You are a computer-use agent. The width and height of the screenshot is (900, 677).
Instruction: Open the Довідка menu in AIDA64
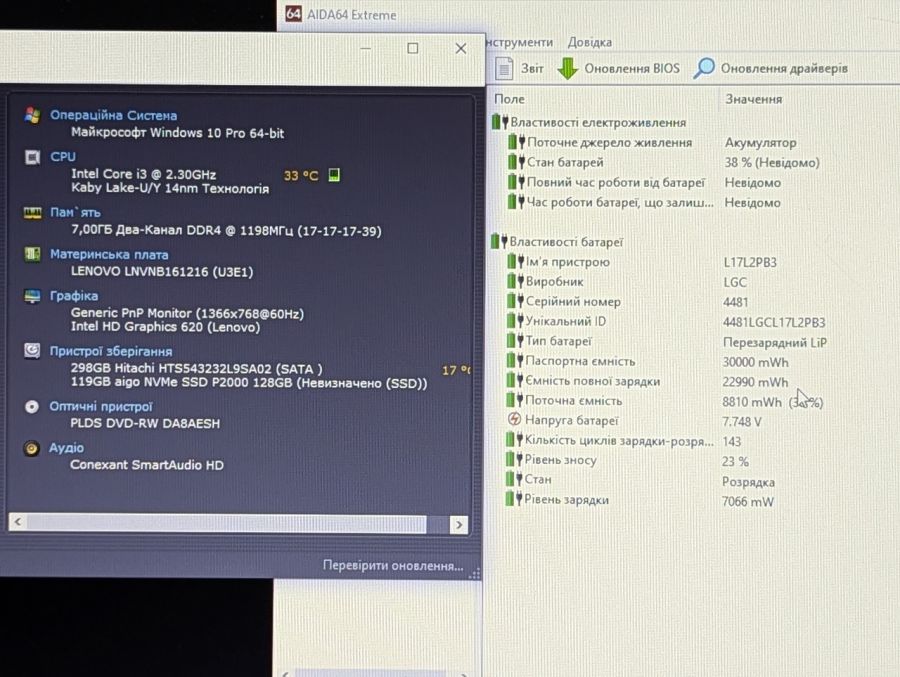[x=589, y=42]
